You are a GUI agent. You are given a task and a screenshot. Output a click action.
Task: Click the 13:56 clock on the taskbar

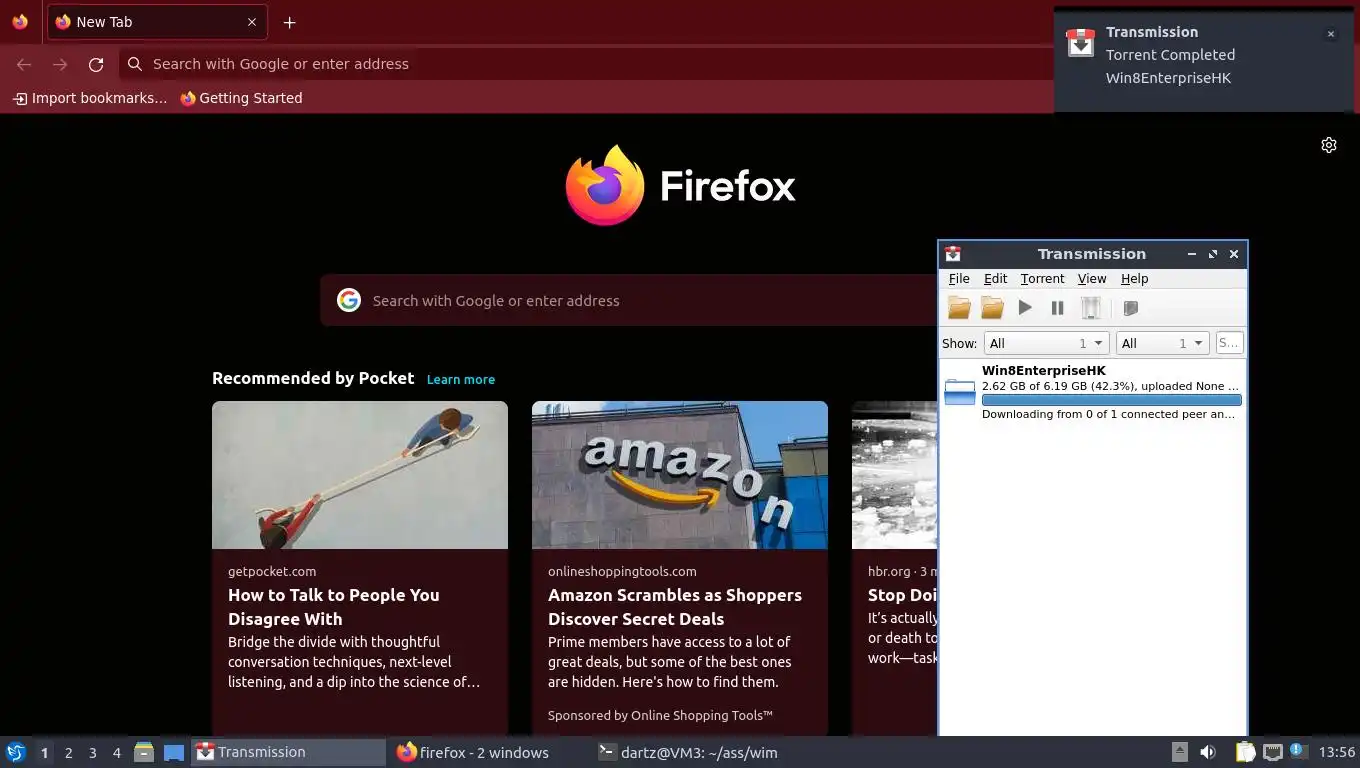pyautogui.click(x=1337, y=752)
